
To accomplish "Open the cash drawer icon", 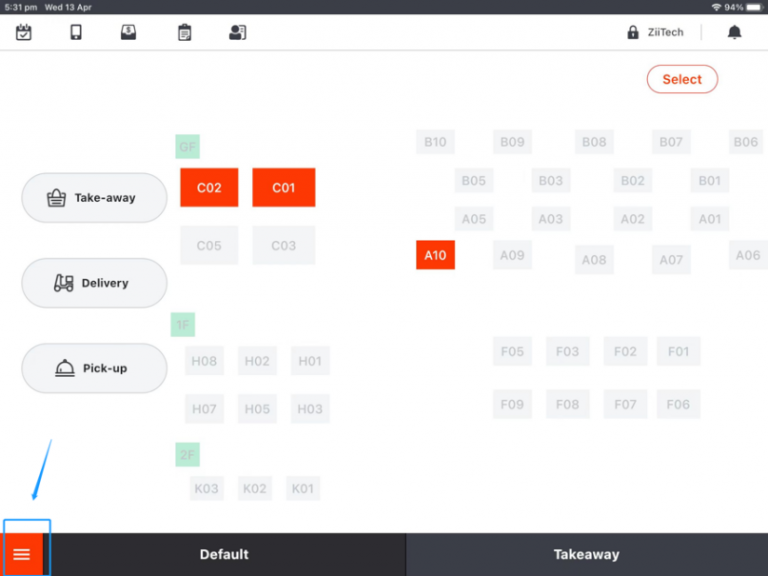I will [128, 32].
